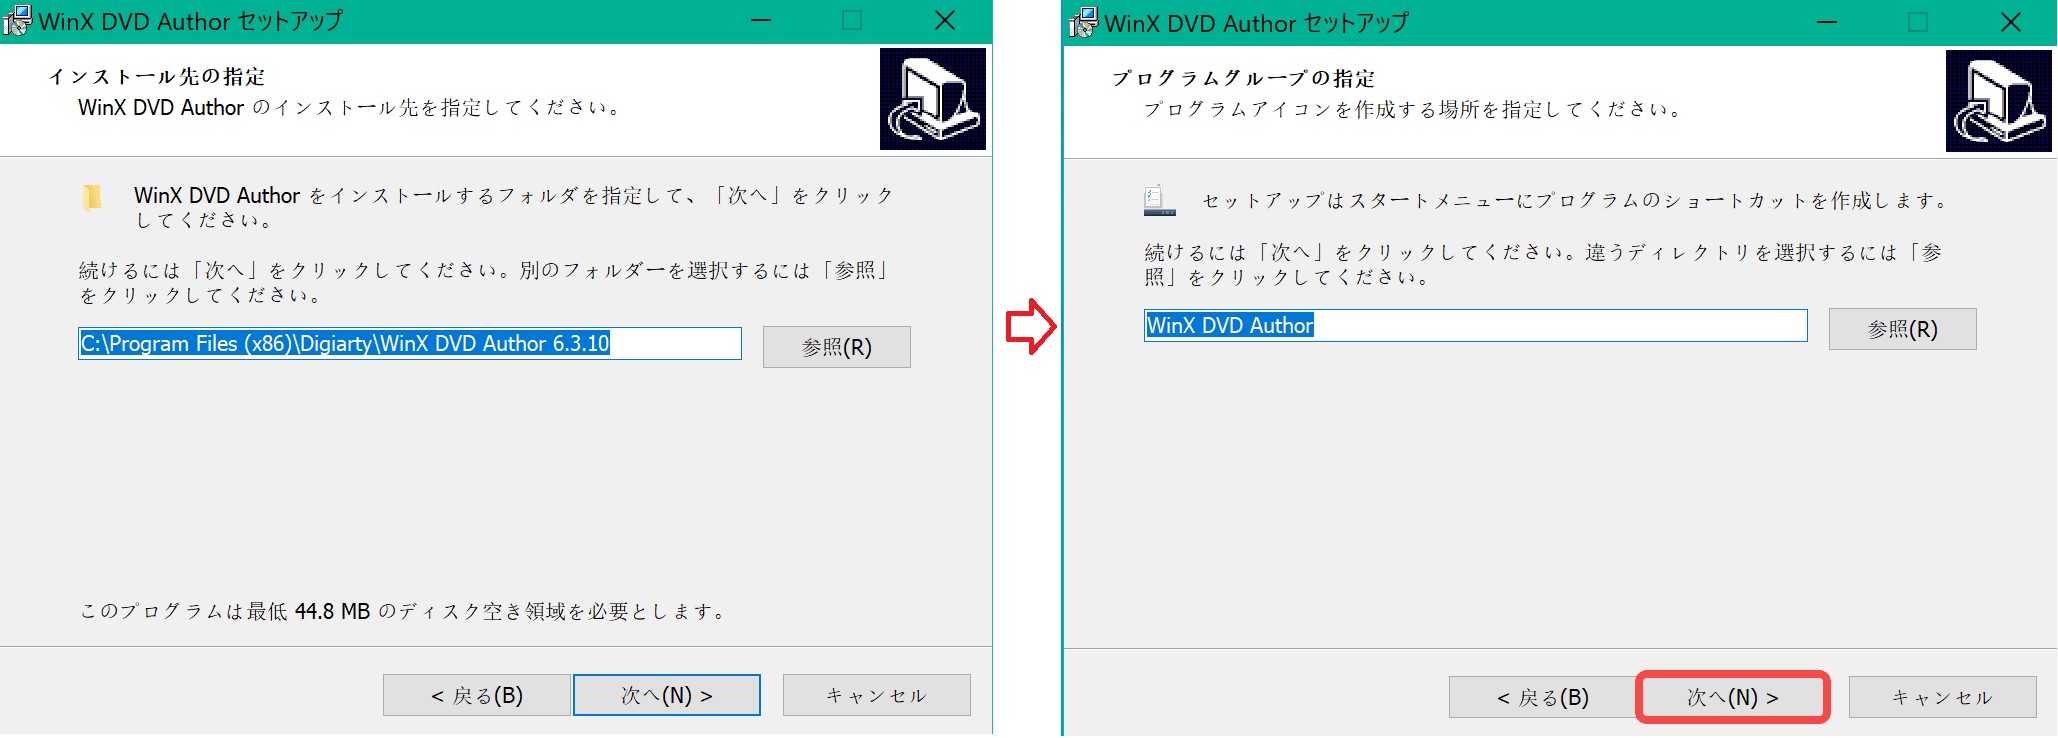Click start menu shortcut icon in right window

tap(1159, 200)
